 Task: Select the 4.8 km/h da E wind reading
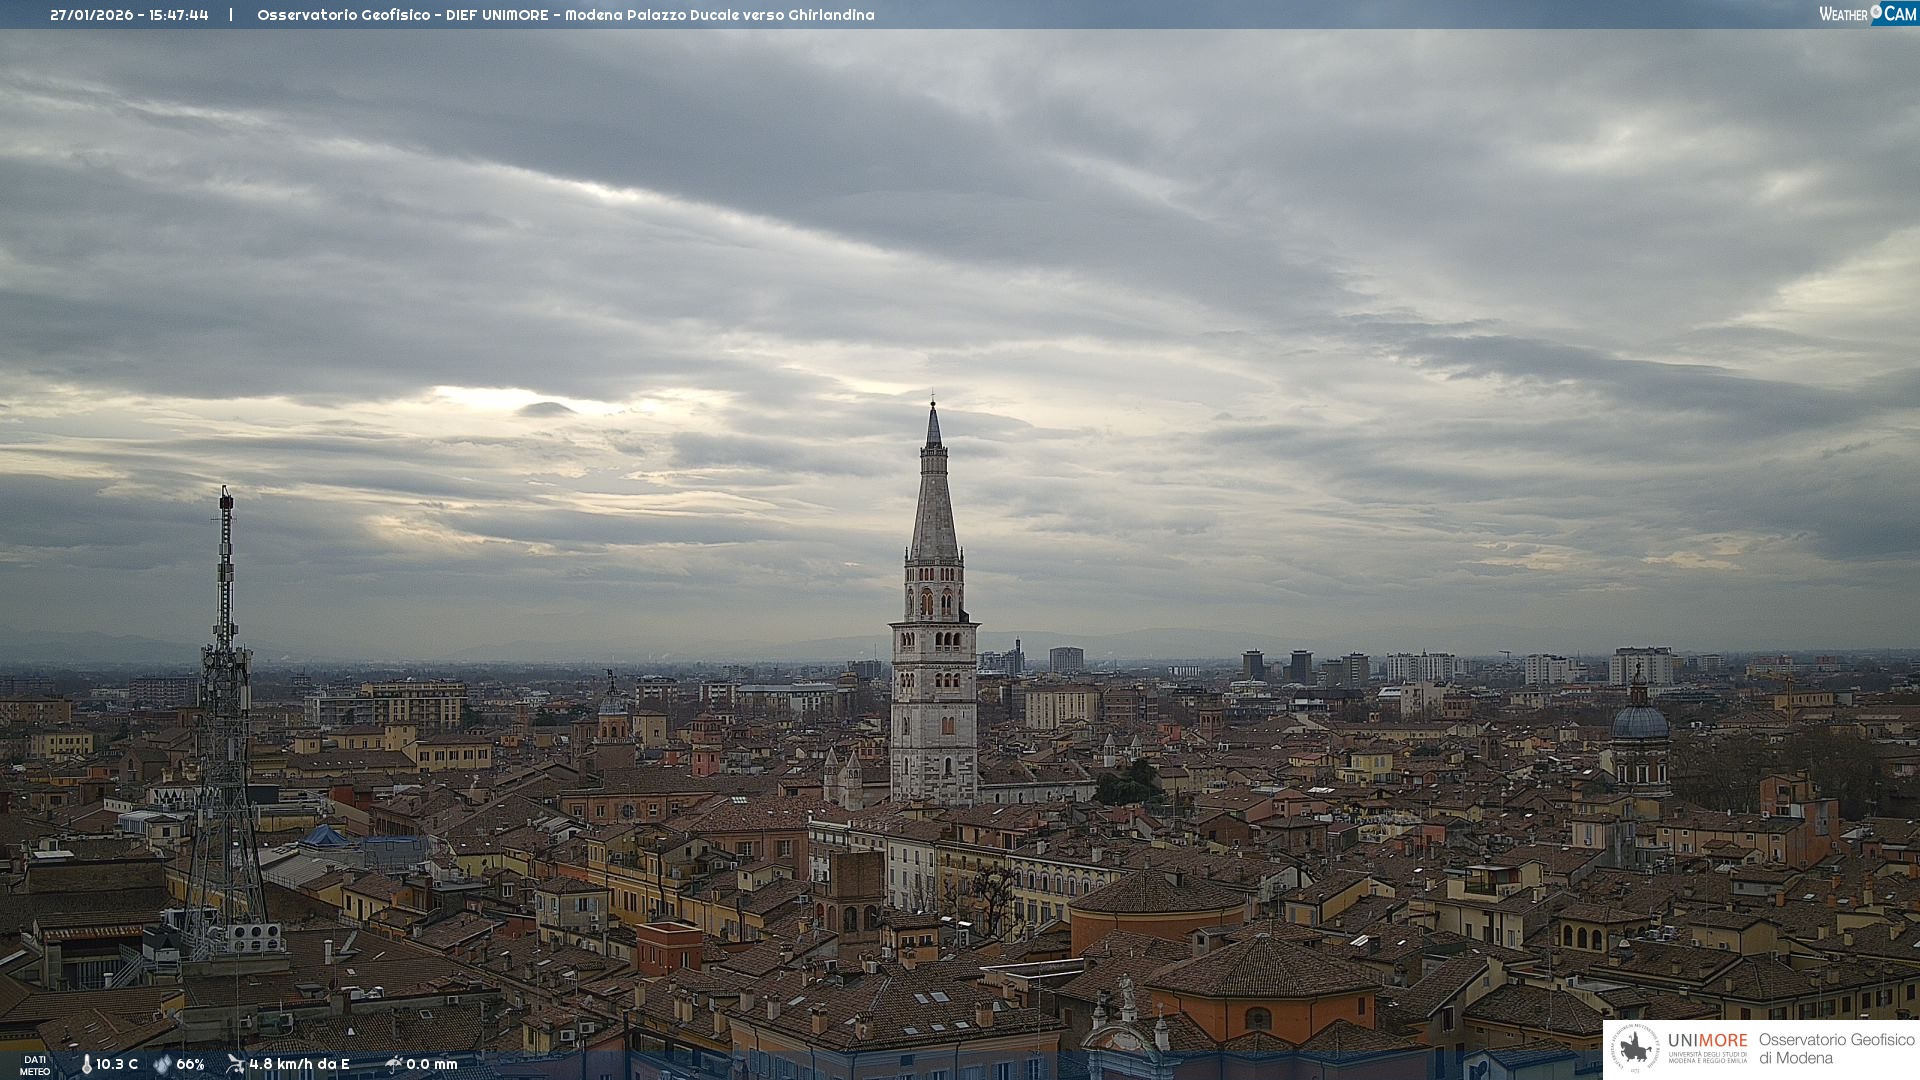(299, 1064)
